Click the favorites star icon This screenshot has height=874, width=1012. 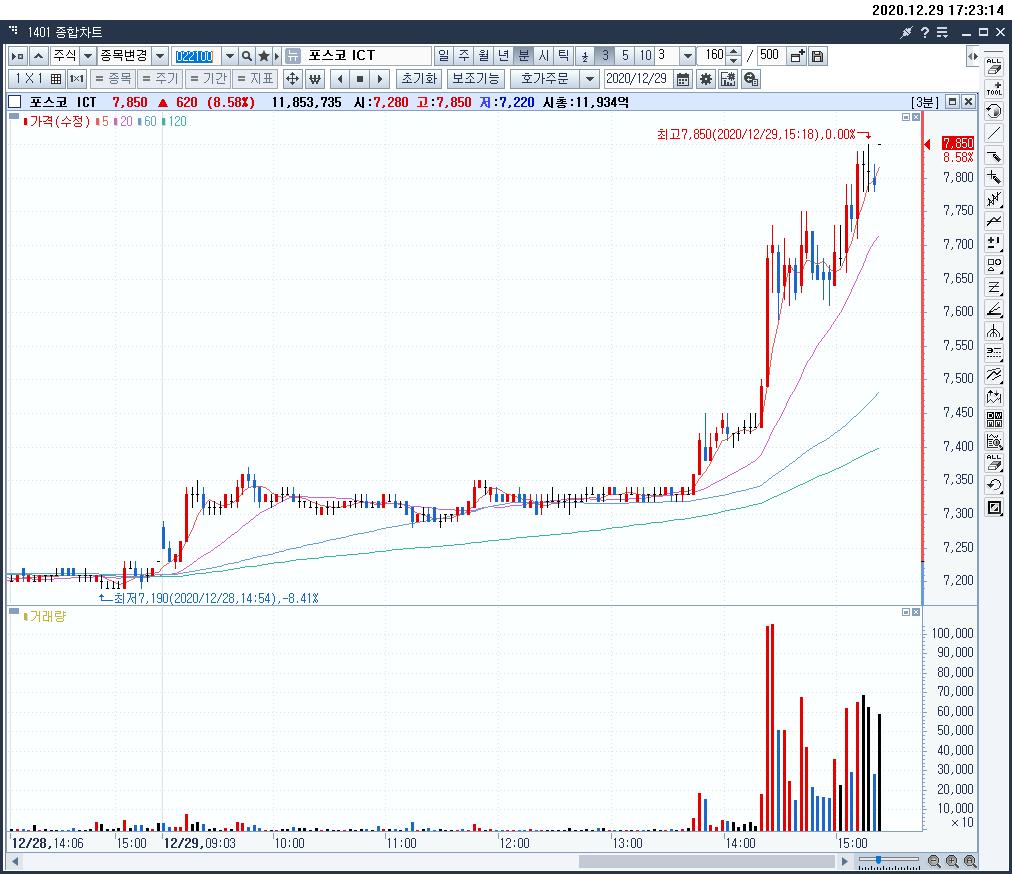[x=265, y=56]
